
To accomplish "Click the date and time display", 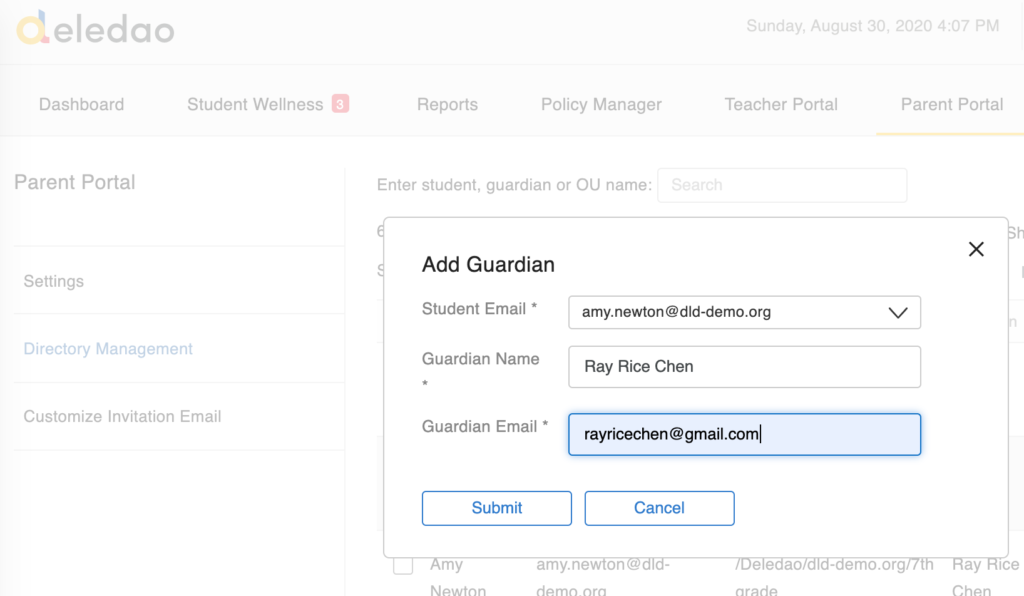I will 872,26.
